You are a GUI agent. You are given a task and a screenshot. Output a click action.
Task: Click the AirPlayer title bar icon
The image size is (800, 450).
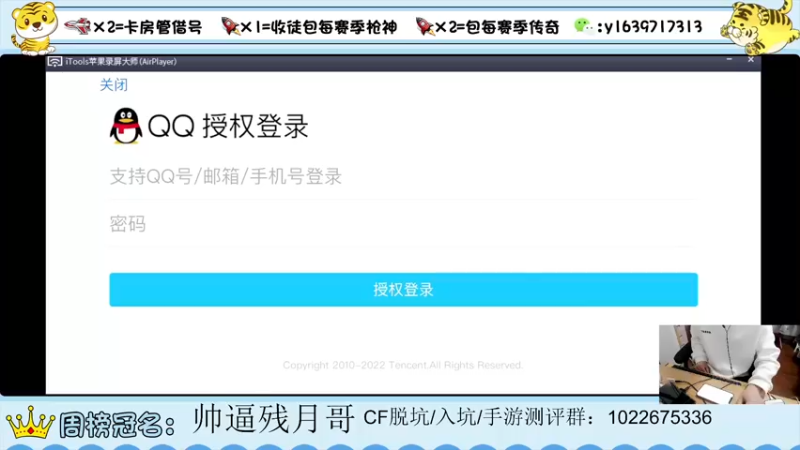click(55, 62)
